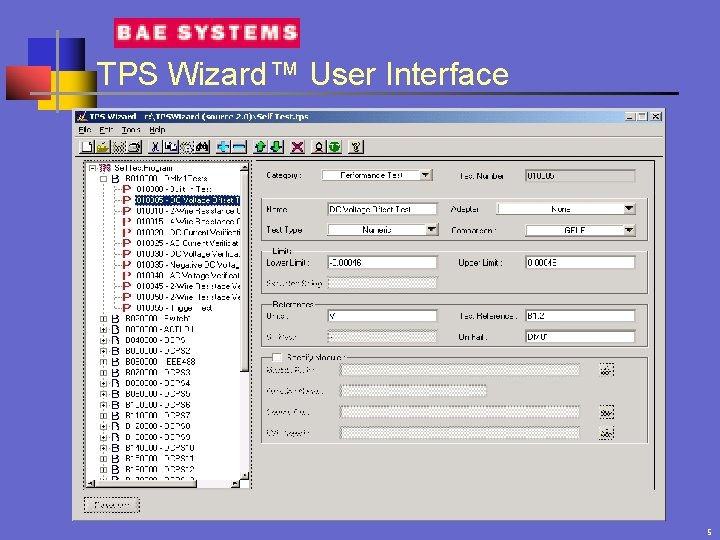Open the Adapter dropdown

pyautogui.click(x=629, y=209)
